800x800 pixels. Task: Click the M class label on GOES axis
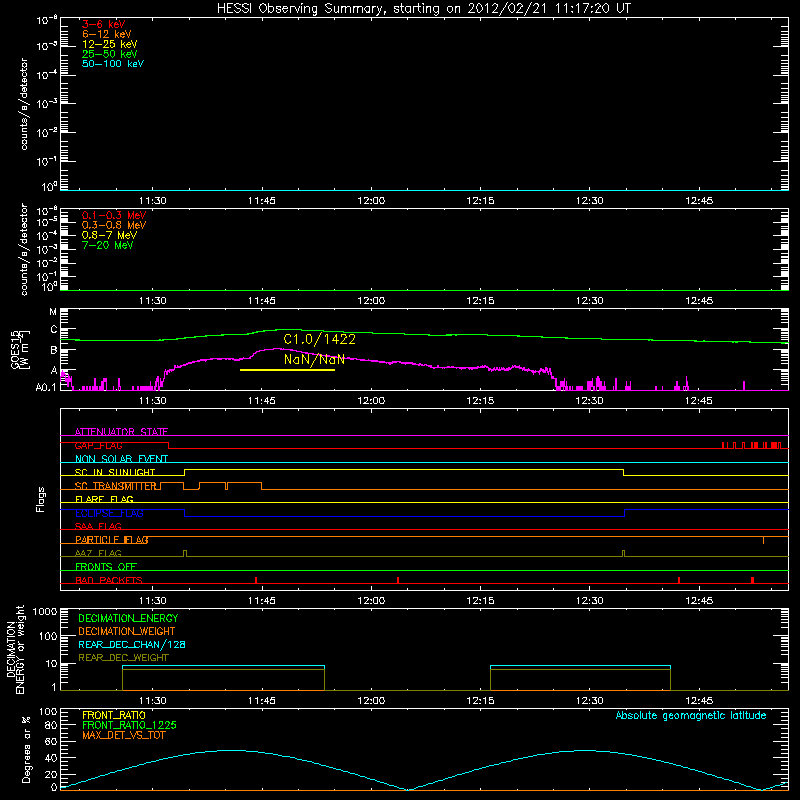coord(53,311)
